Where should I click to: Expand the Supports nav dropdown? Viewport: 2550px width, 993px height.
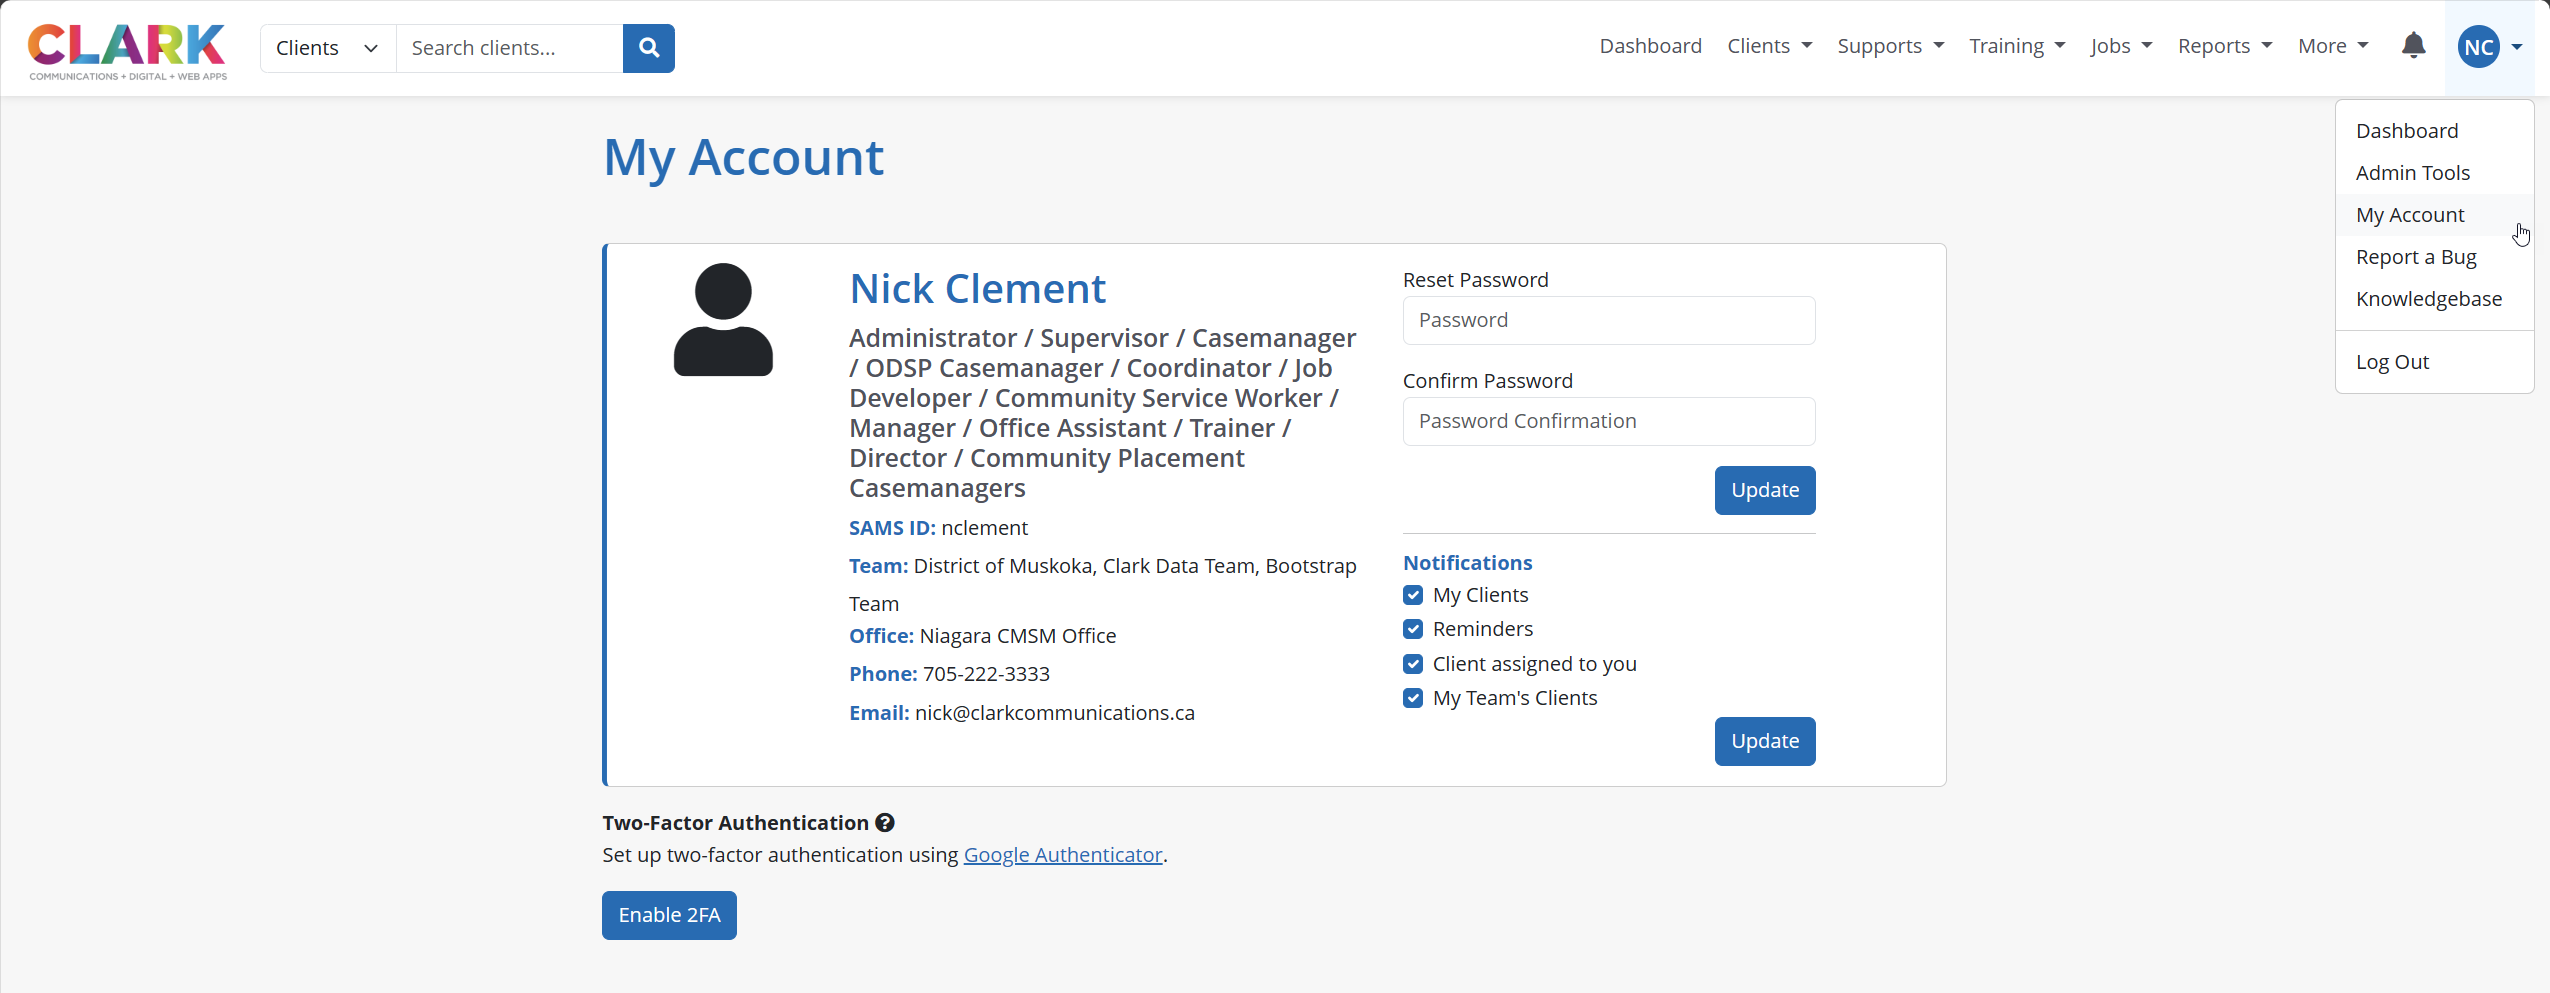tap(1890, 46)
